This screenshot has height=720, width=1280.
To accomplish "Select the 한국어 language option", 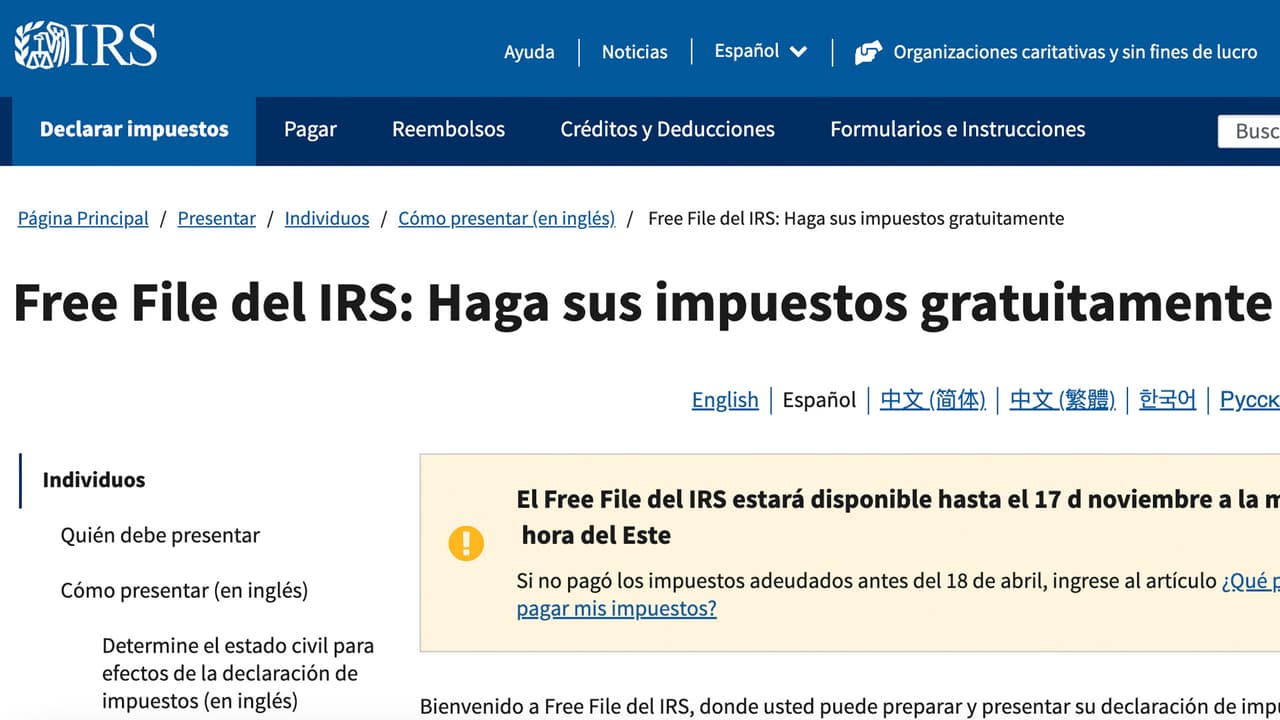I will (x=1166, y=399).
